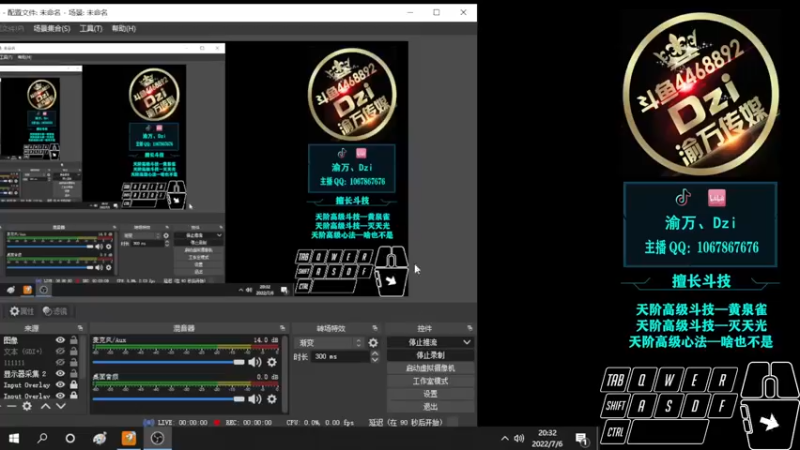The width and height of the screenshot is (800, 450).
Task: Hide the 图像 source with its eye
Action: [x=60, y=340]
